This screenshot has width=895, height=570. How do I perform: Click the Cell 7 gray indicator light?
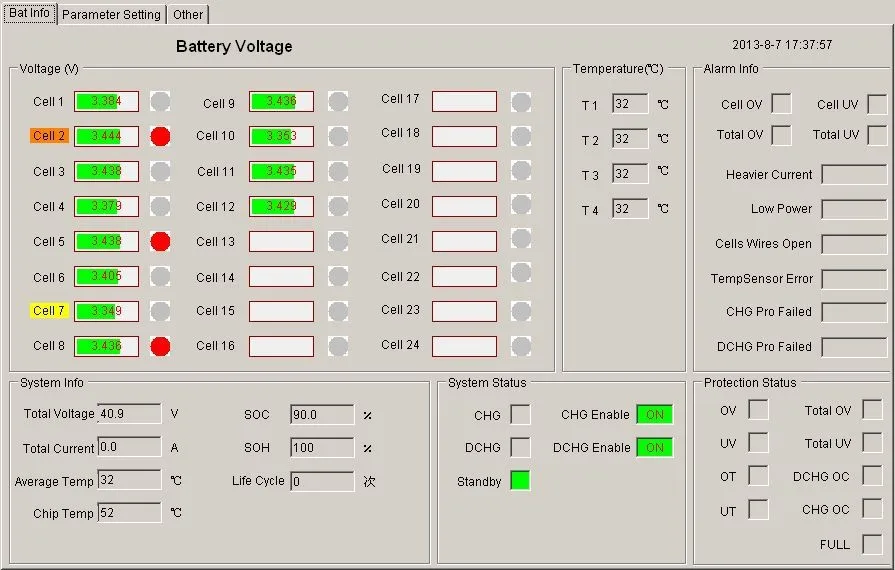pos(160,311)
